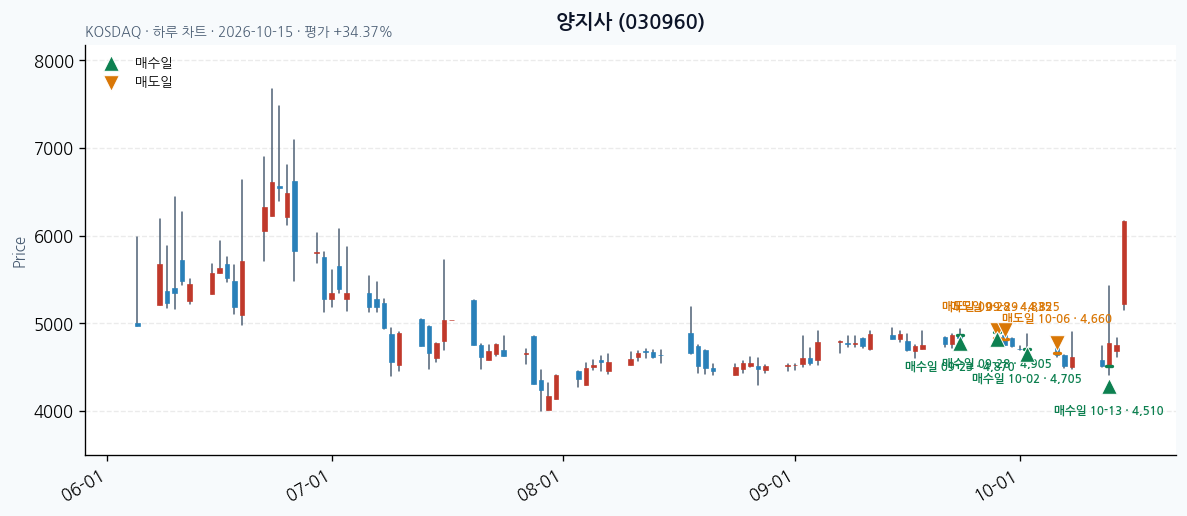Click the 매수일 10-13 · 4,510 annotation text

pyautogui.click(x=1109, y=410)
